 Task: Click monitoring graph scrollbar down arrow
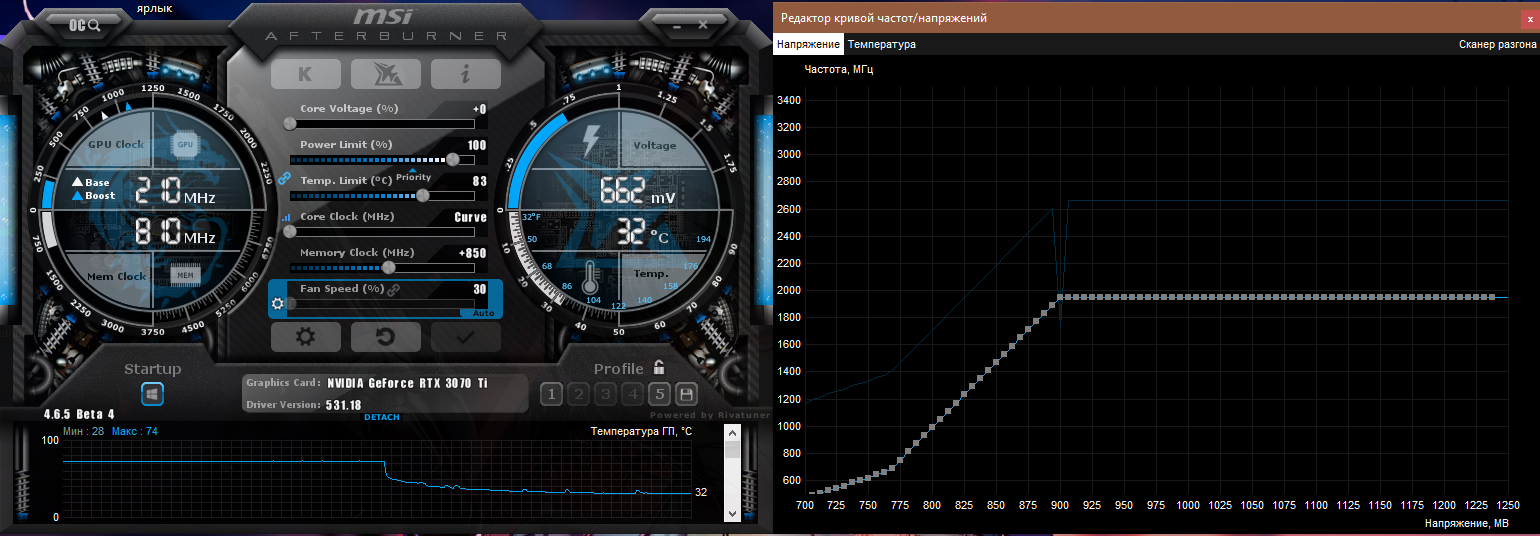click(732, 512)
